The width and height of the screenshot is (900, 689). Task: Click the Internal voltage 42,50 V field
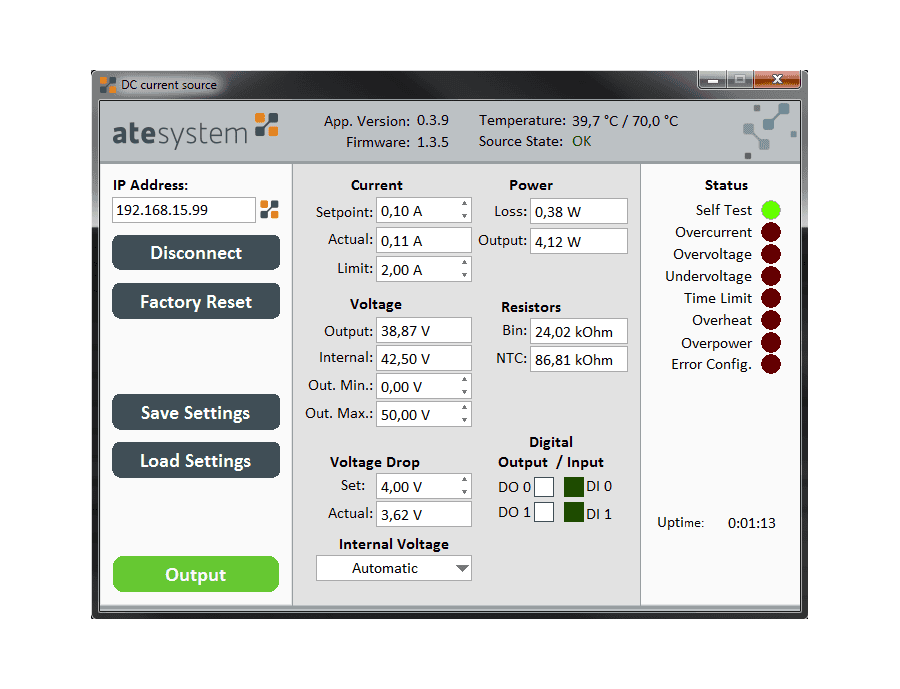(424, 358)
